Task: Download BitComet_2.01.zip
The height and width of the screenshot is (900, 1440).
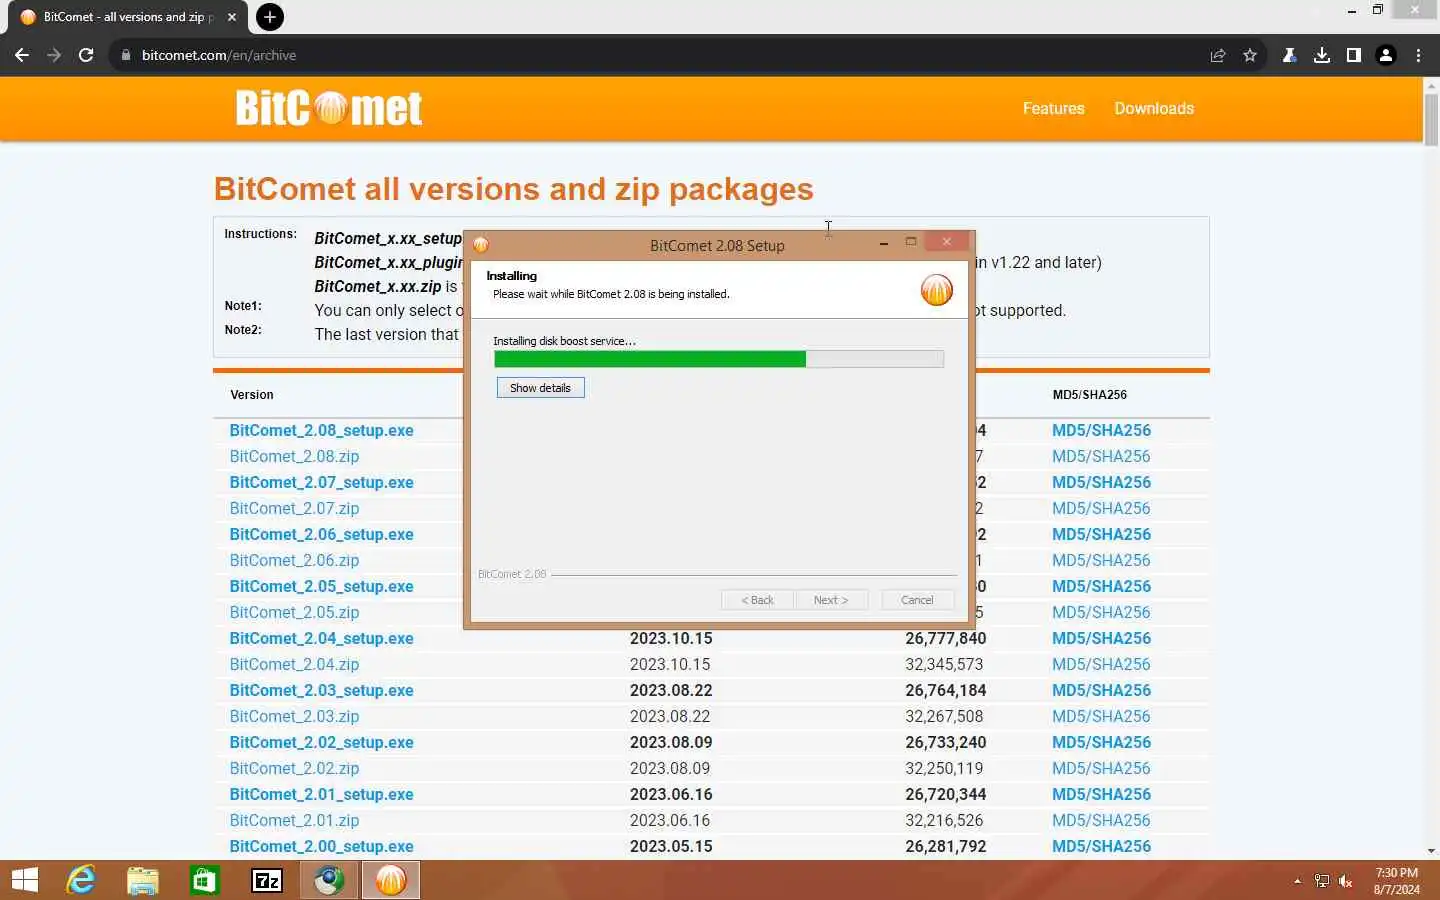Action: tap(294, 820)
